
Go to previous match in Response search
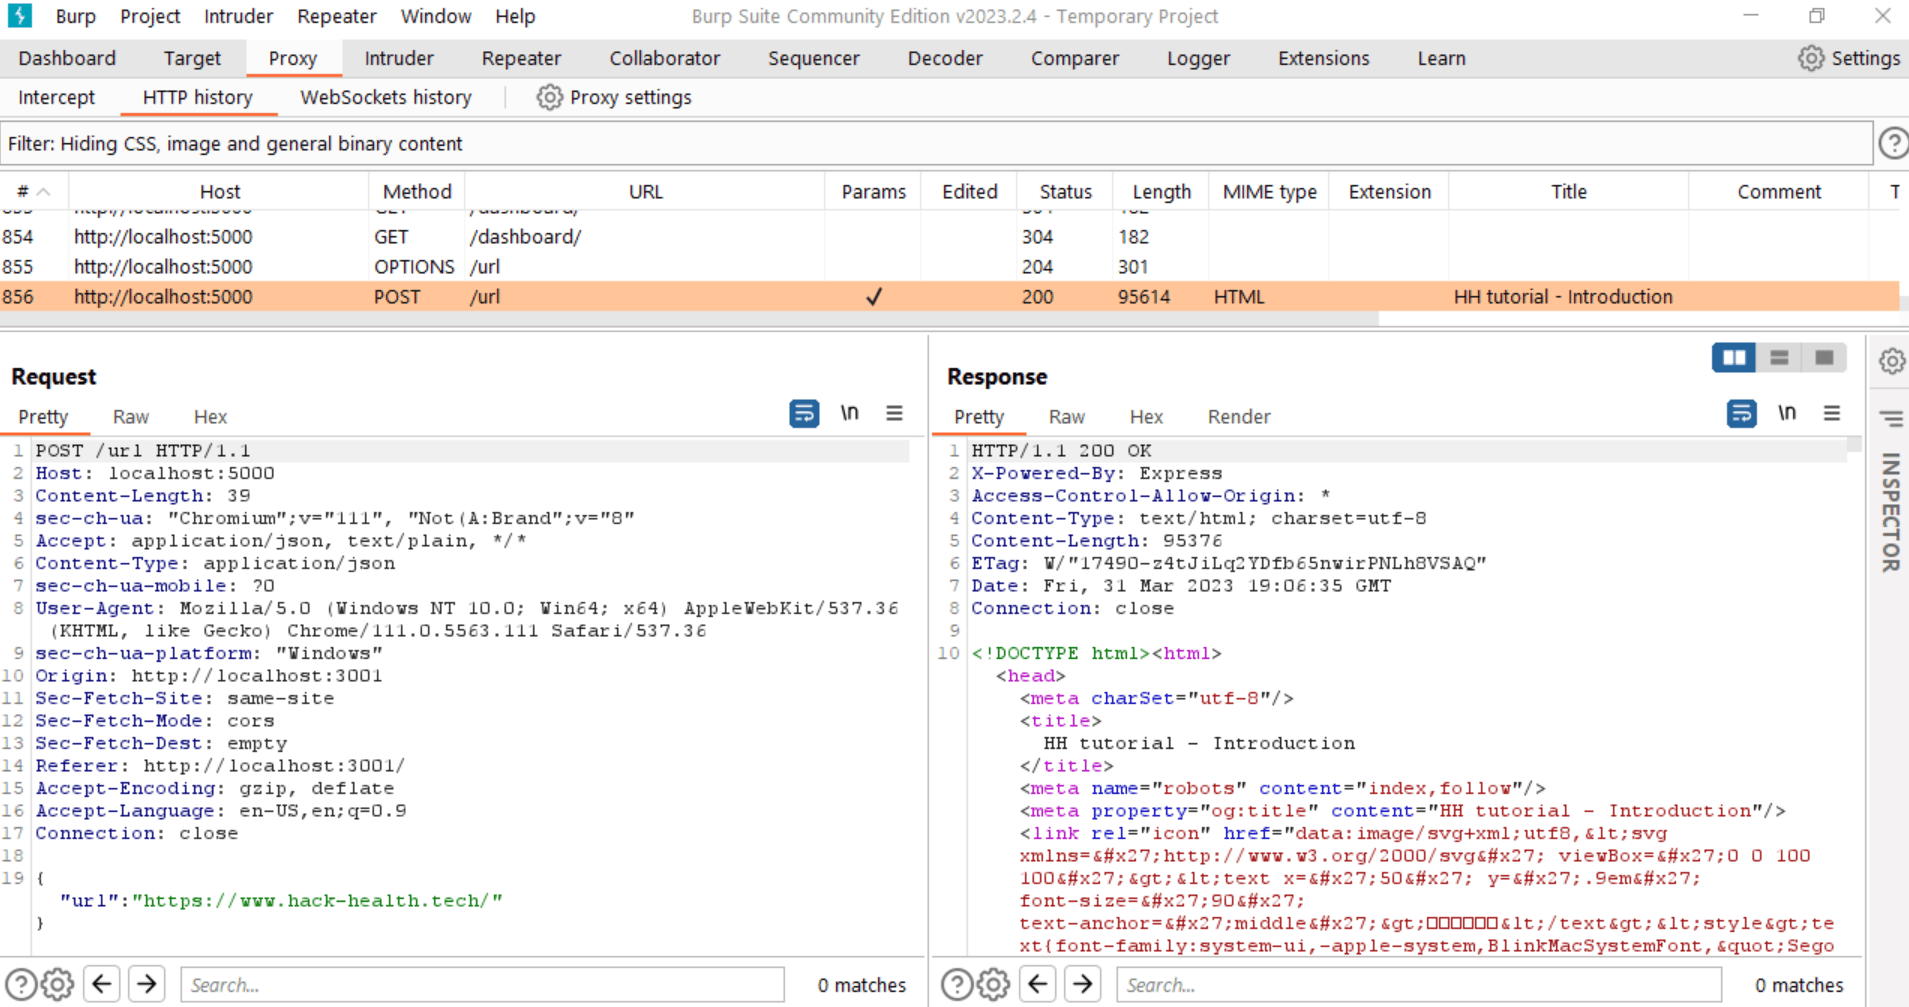(1038, 985)
